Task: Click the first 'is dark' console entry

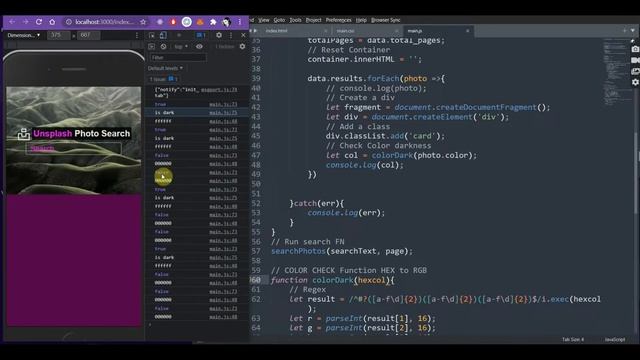Action: 164,113
